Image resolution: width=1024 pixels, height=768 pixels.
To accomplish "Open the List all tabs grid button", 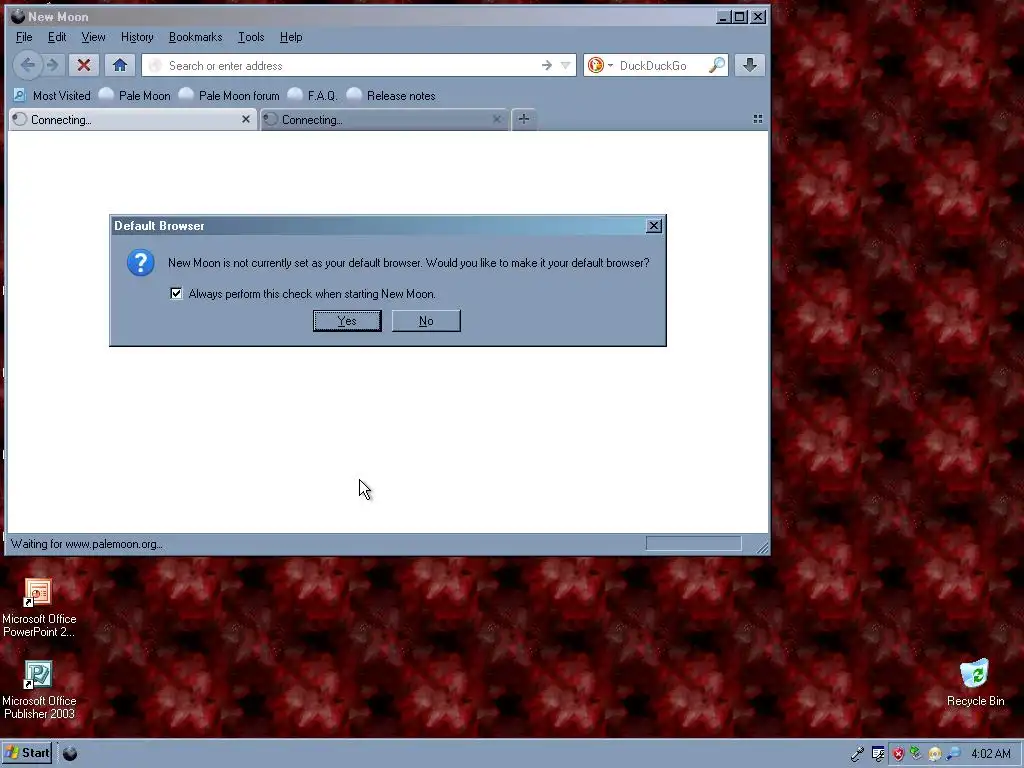I will click(758, 119).
